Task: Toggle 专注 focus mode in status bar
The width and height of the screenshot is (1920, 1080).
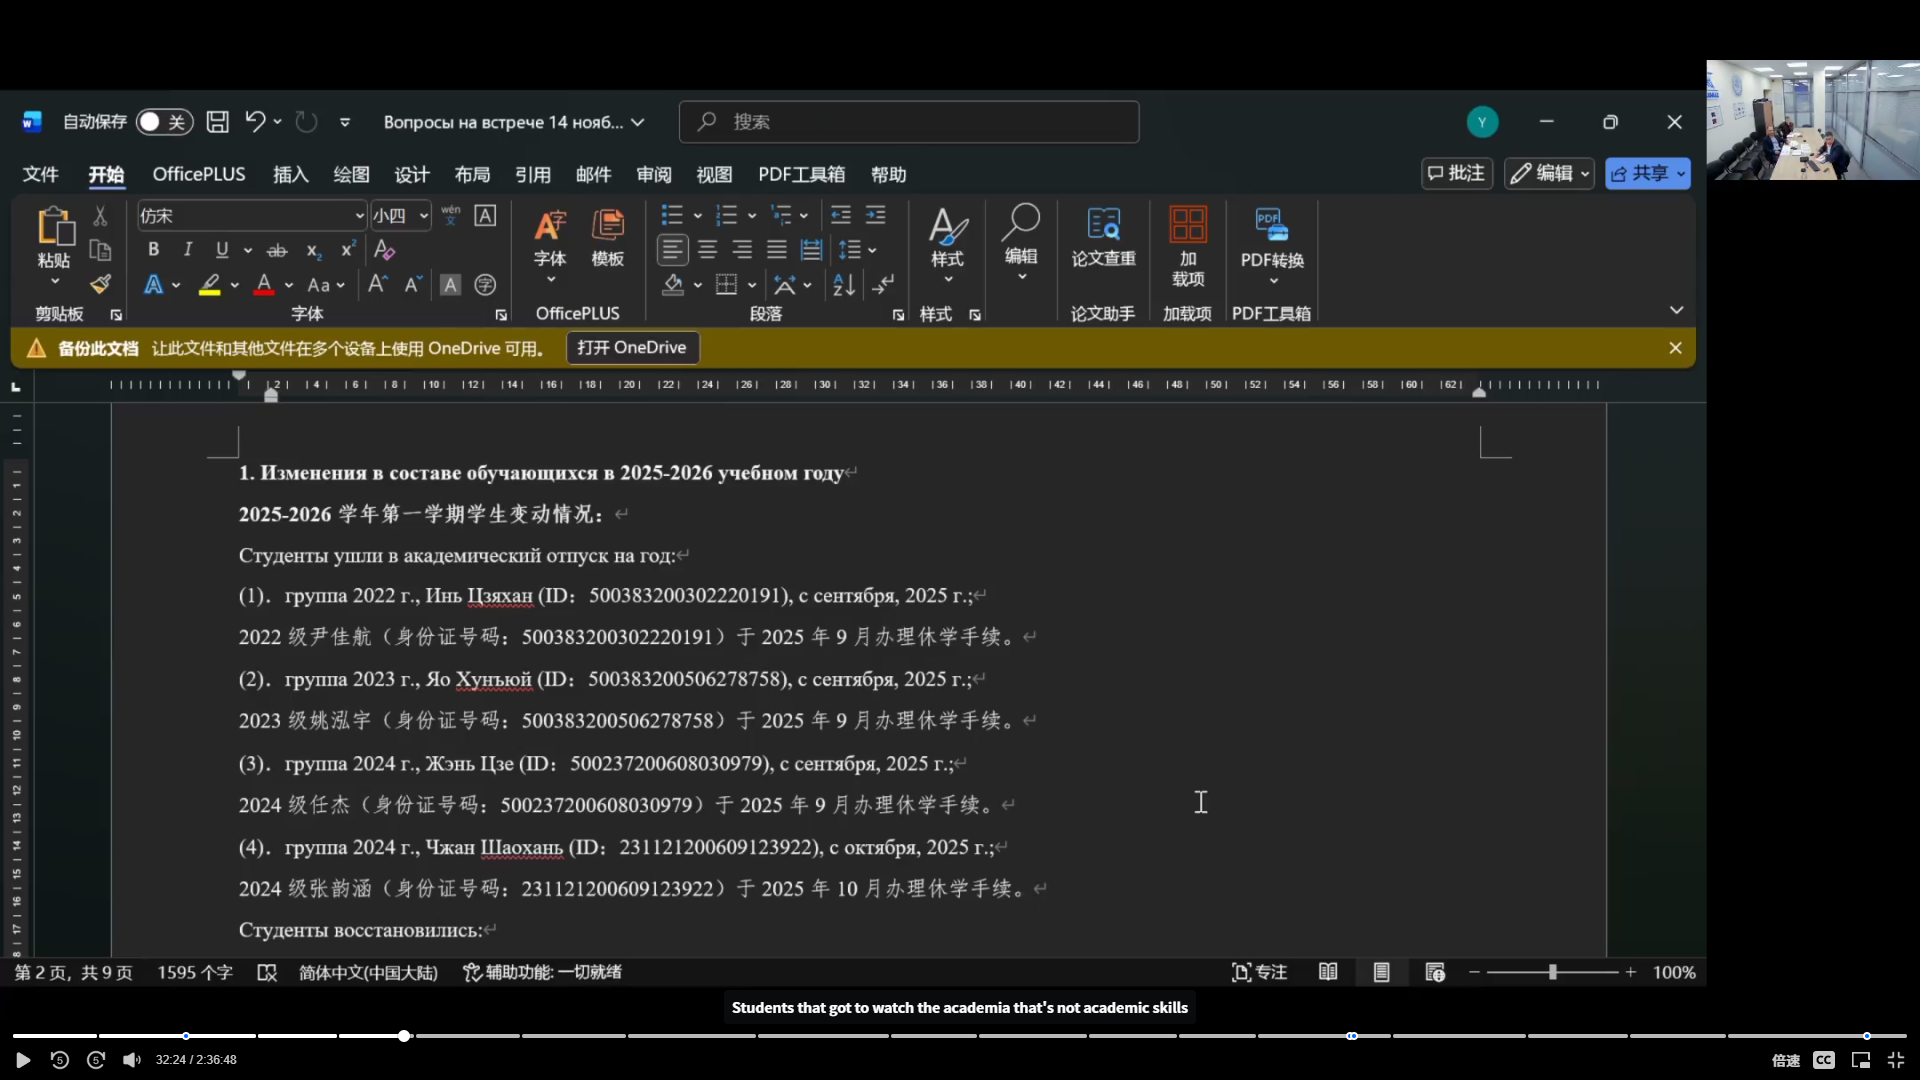Action: coord(1259,972)
